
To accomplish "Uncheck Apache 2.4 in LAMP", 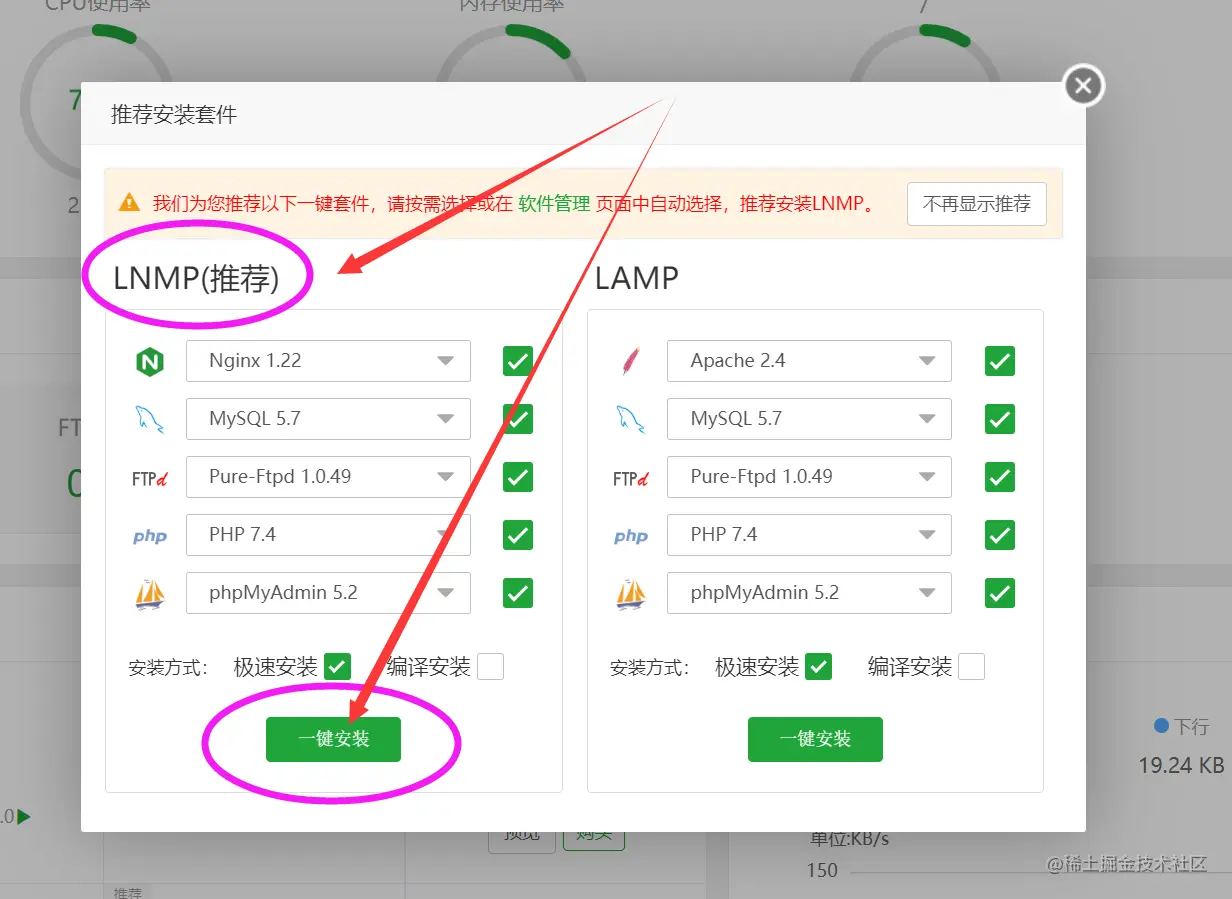I will pyautogui.click(x=1000, y=361).
